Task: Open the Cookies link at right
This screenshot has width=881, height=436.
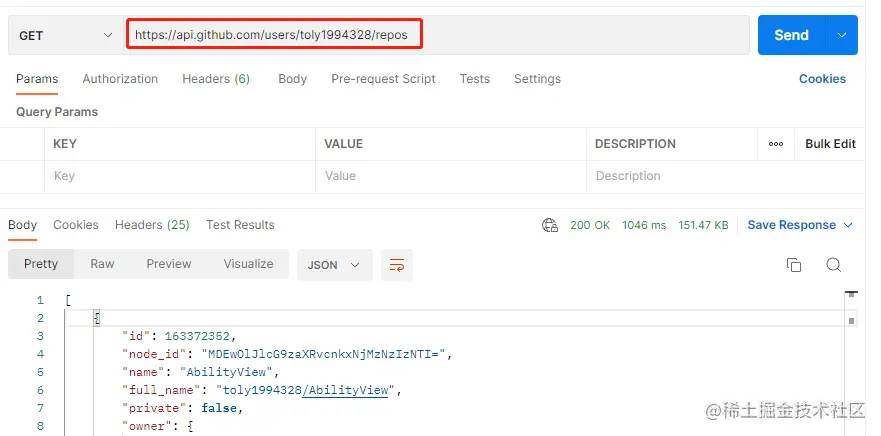Action: (x=822, y=79)
